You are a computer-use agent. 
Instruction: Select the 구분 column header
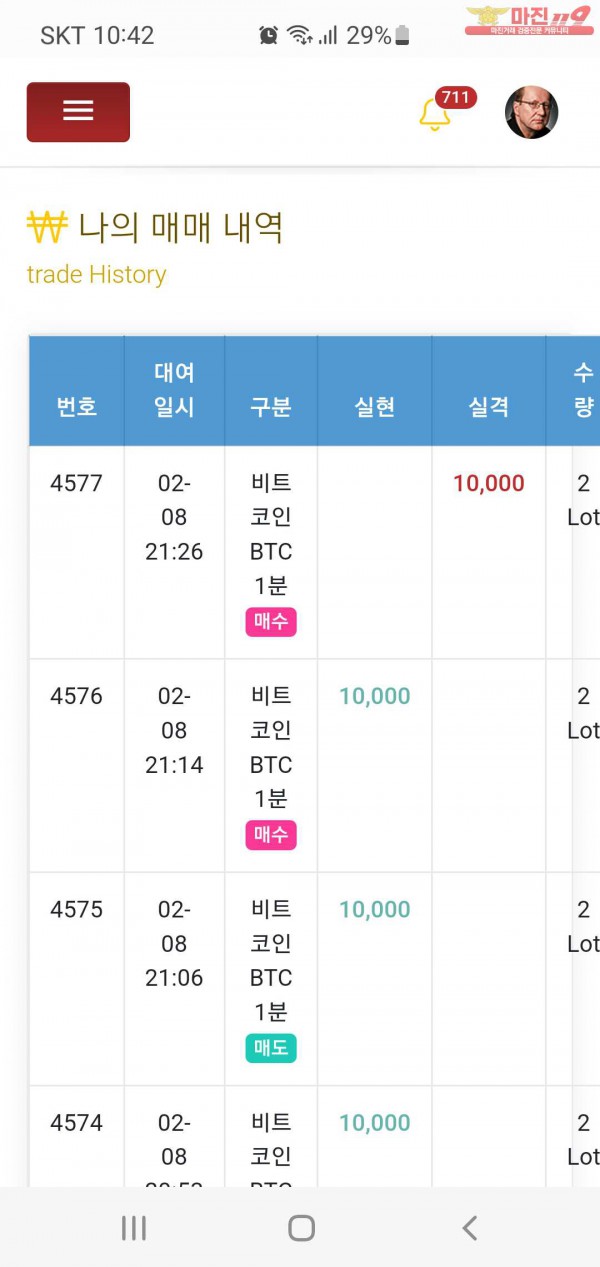click(x=271, y=406)
